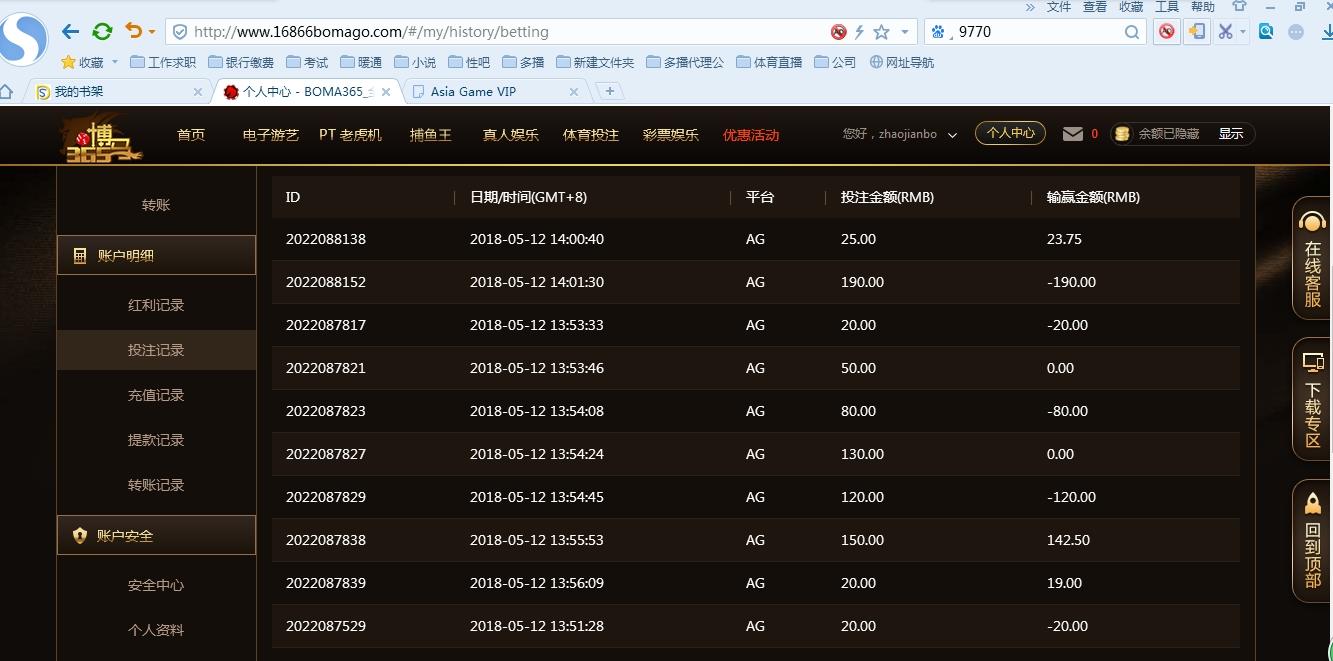Click the red ad-block toolbar icon
Screen dimensions: 1333x661
[x=1166, y=32]
